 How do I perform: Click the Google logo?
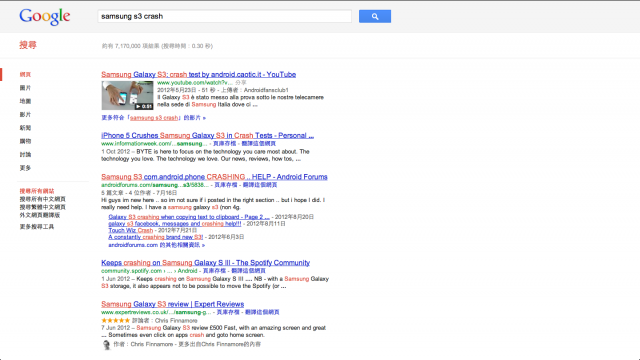tap(44, 17)
